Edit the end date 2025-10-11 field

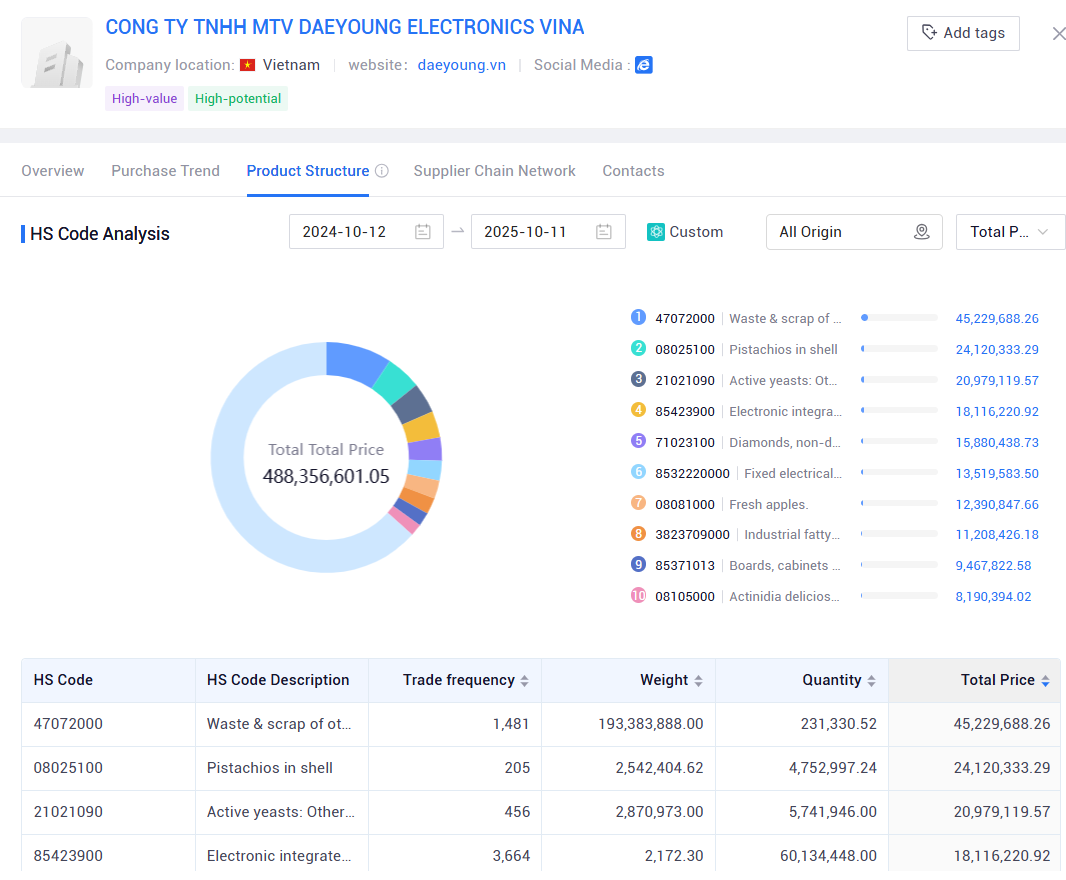[548, 232]
